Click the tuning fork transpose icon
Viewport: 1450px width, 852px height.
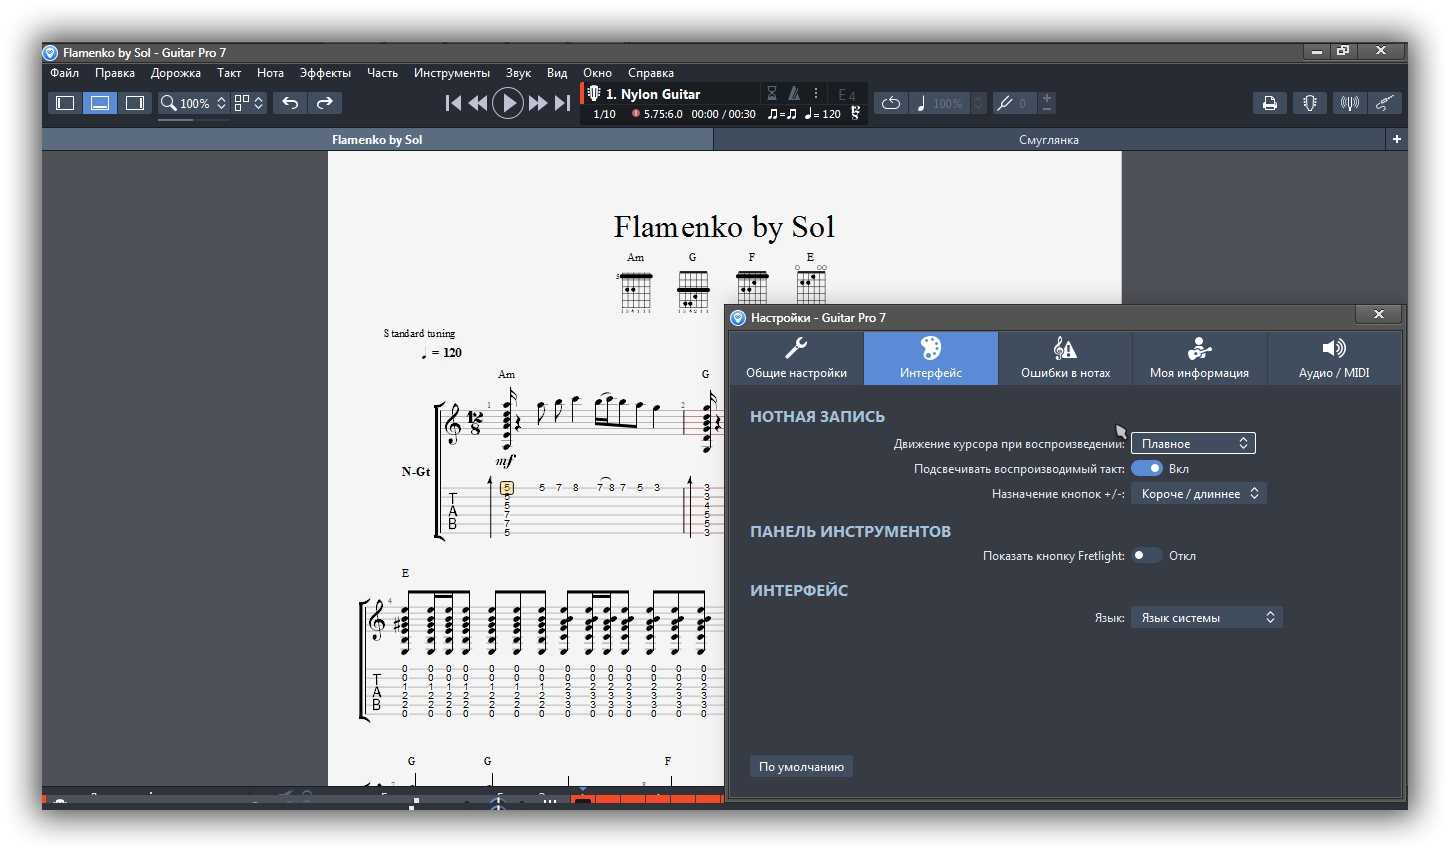(x=1005, y=103)
